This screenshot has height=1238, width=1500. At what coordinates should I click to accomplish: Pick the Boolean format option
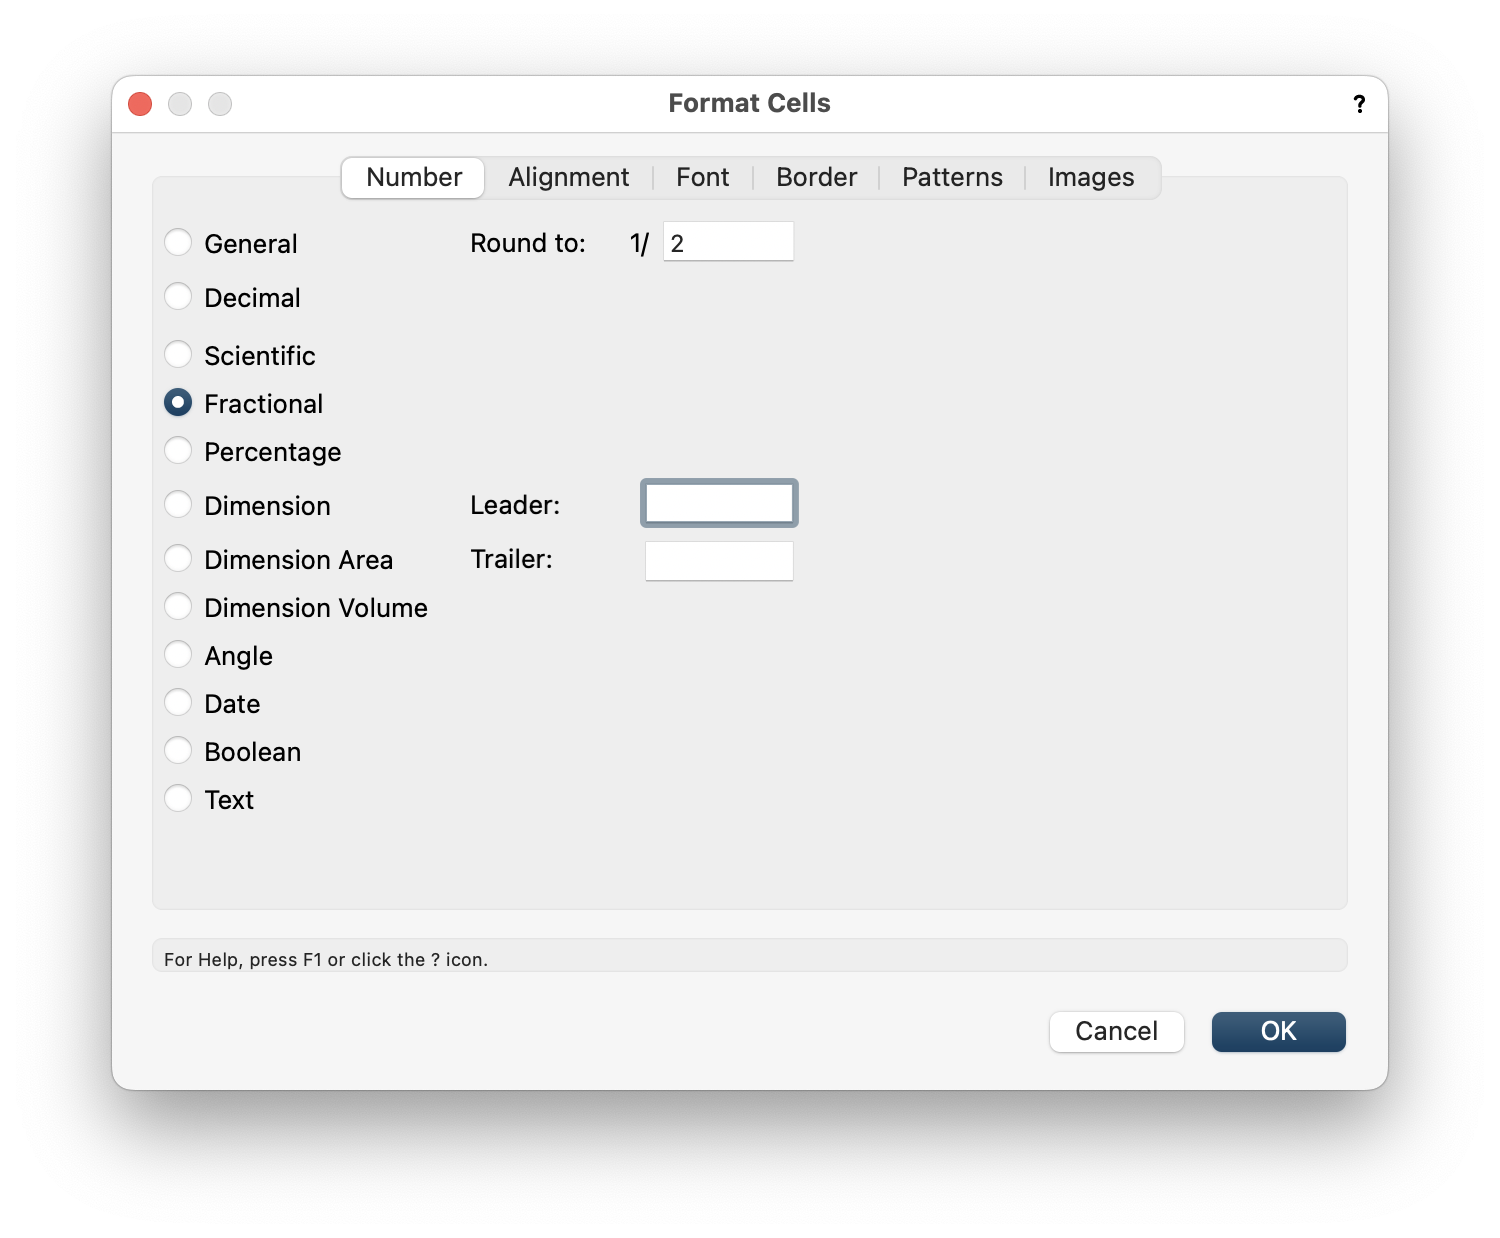[x=178, y=751]
